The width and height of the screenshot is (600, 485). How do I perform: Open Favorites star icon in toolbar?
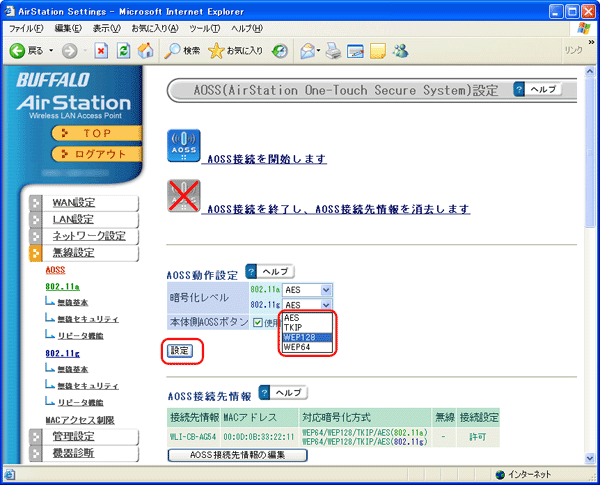[216, 51]
